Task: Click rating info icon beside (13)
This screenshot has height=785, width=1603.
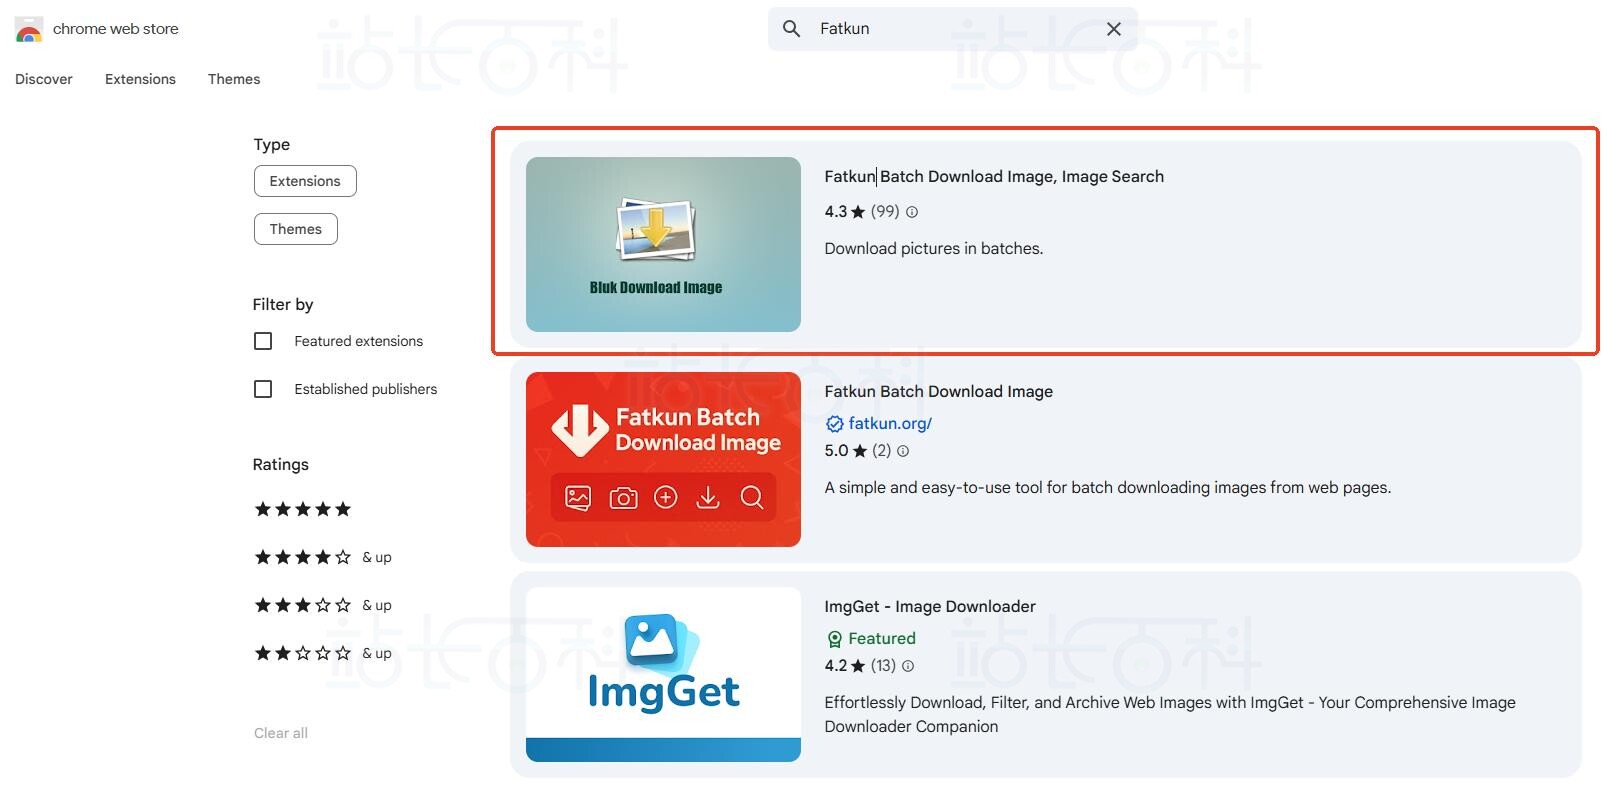Action: point(908,666)
